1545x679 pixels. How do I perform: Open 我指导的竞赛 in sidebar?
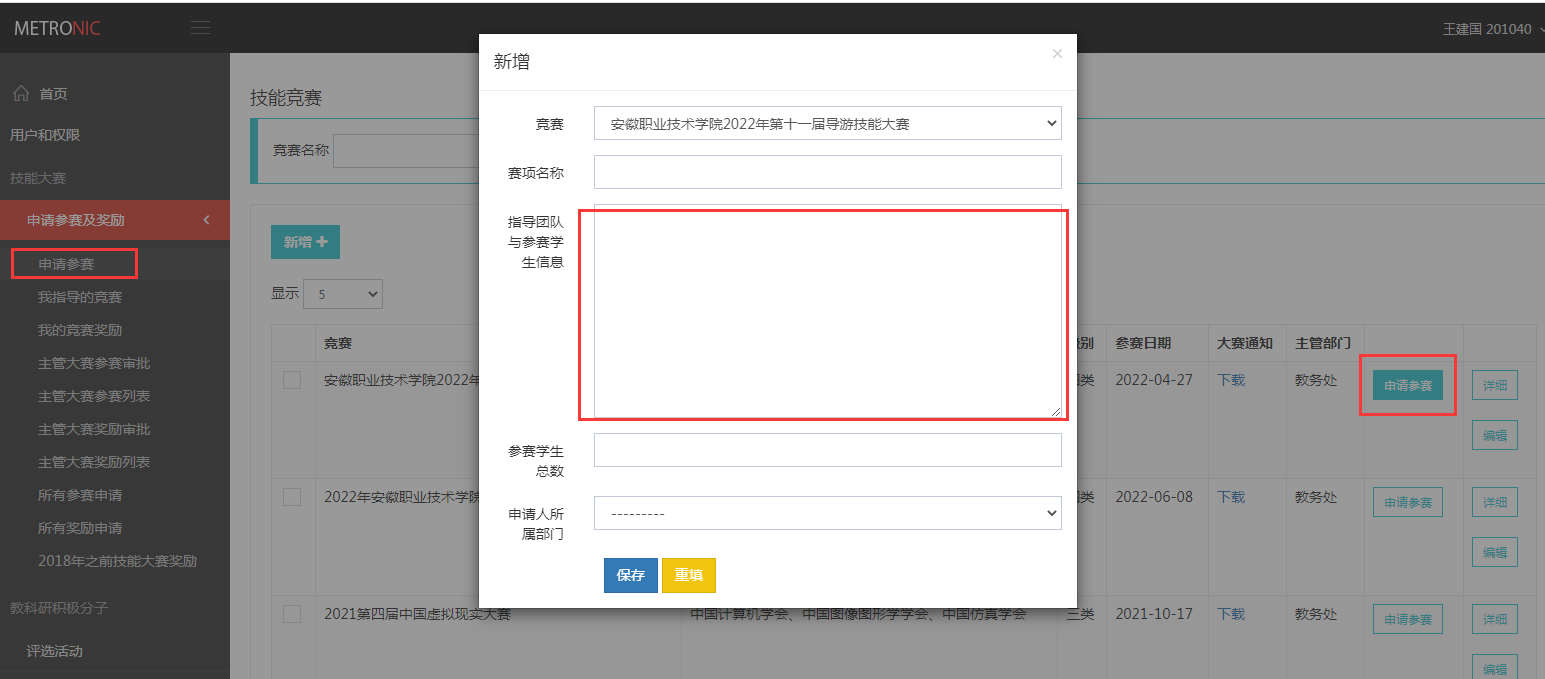pos(80,297)
